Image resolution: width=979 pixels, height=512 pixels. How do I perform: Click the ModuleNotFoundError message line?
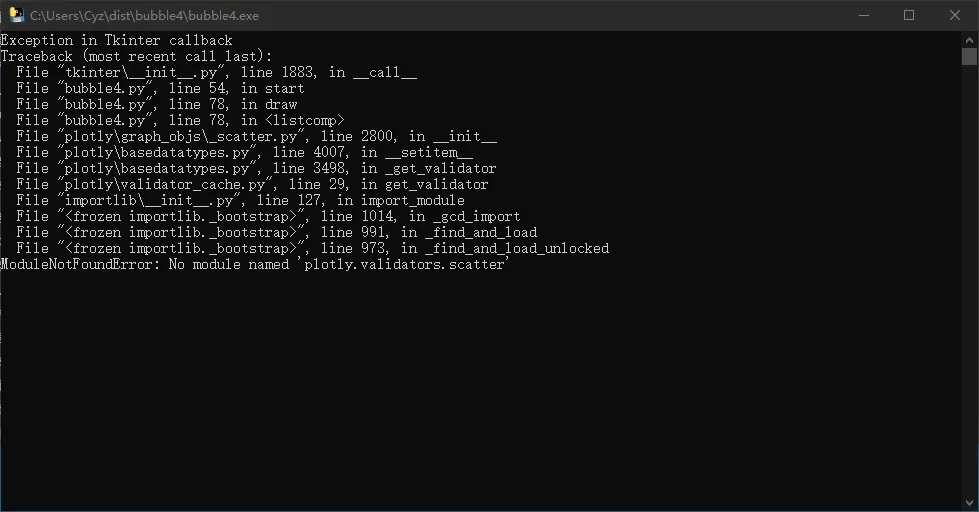254,264
